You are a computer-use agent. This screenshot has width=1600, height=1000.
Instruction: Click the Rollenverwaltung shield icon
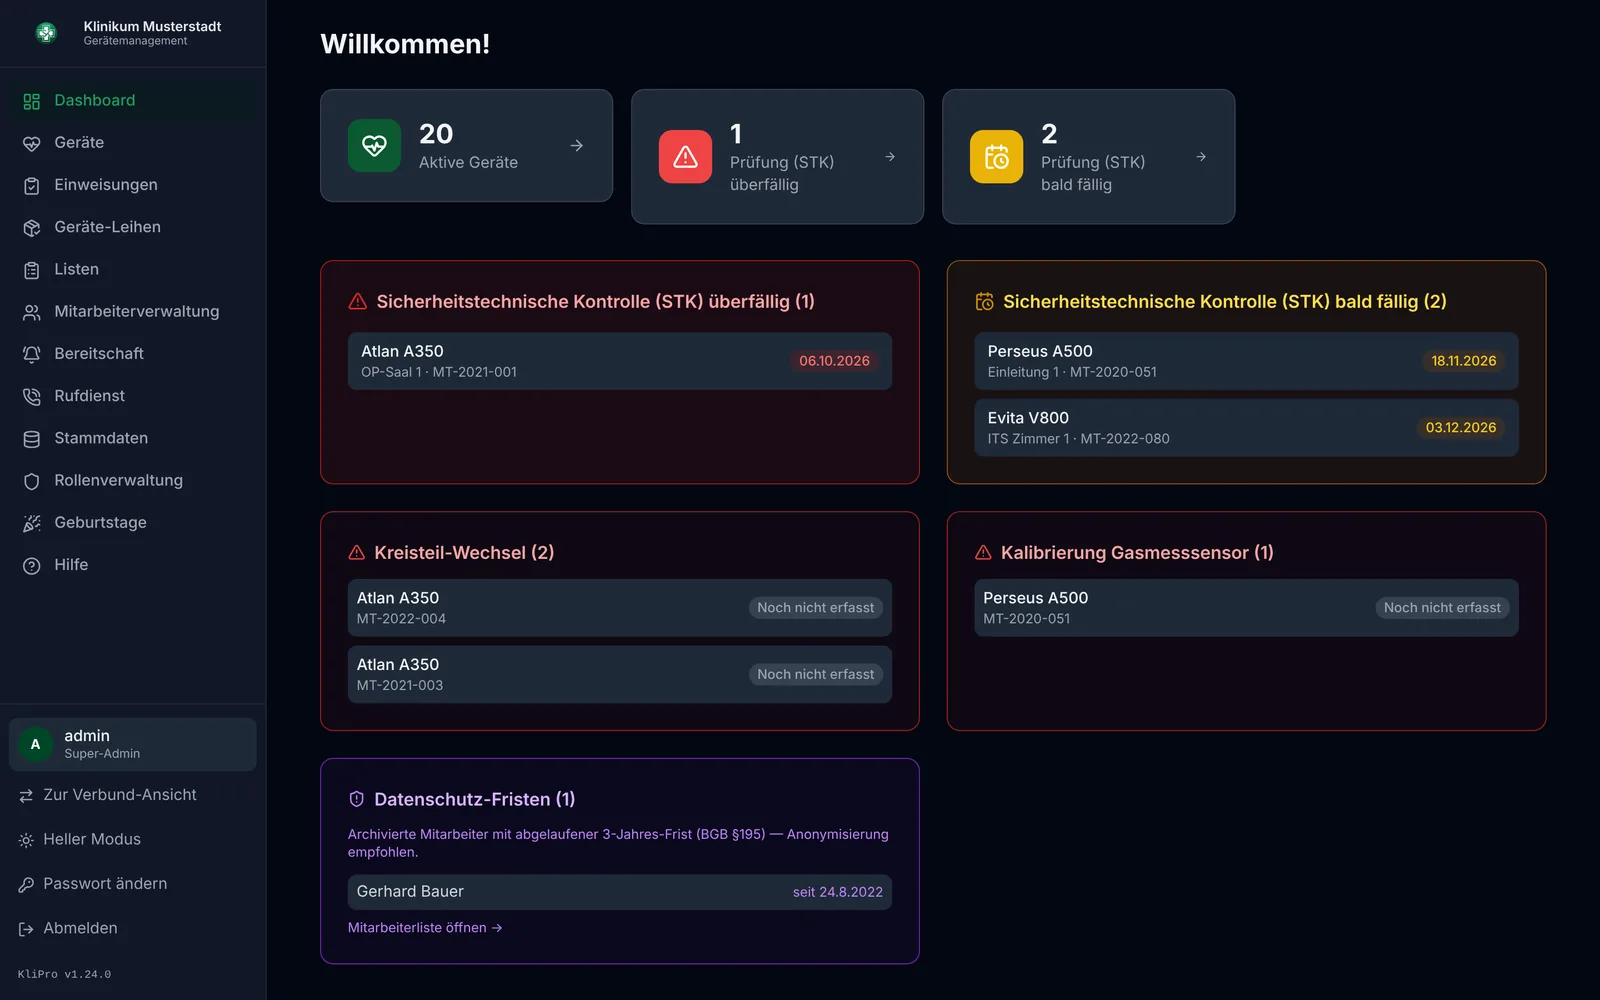coord(32,481)
